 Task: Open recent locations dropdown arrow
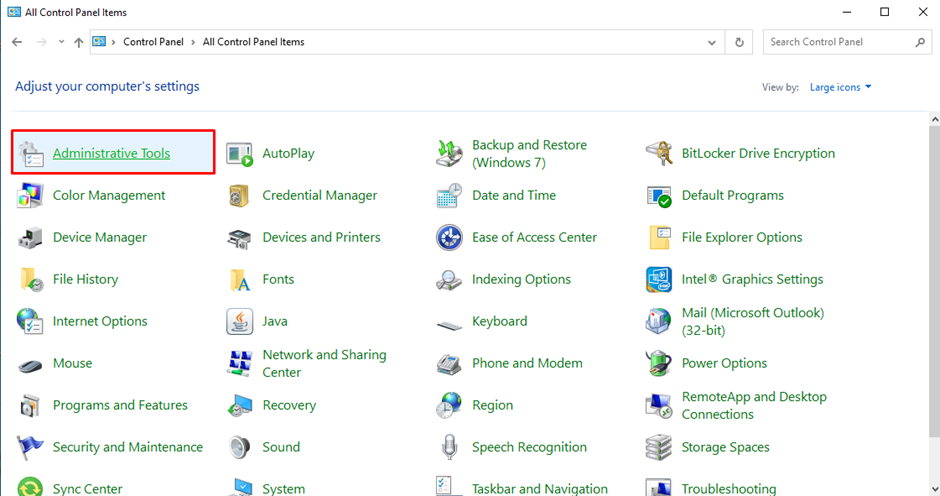pos(61,42)
